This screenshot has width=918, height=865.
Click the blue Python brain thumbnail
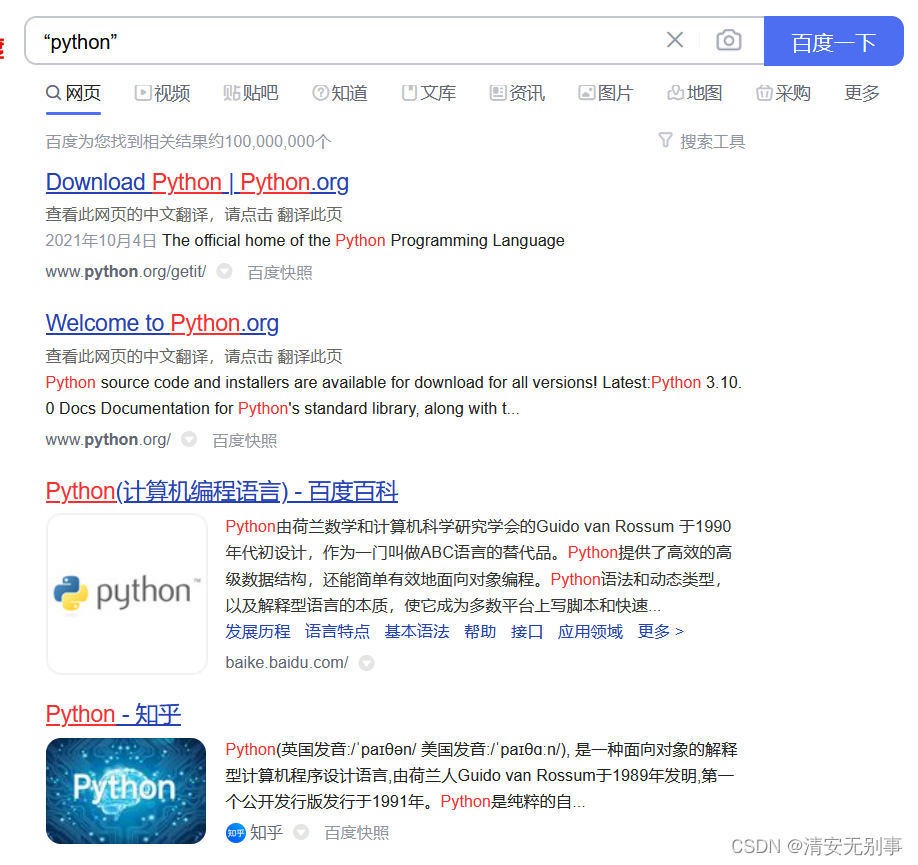[126, 791]
